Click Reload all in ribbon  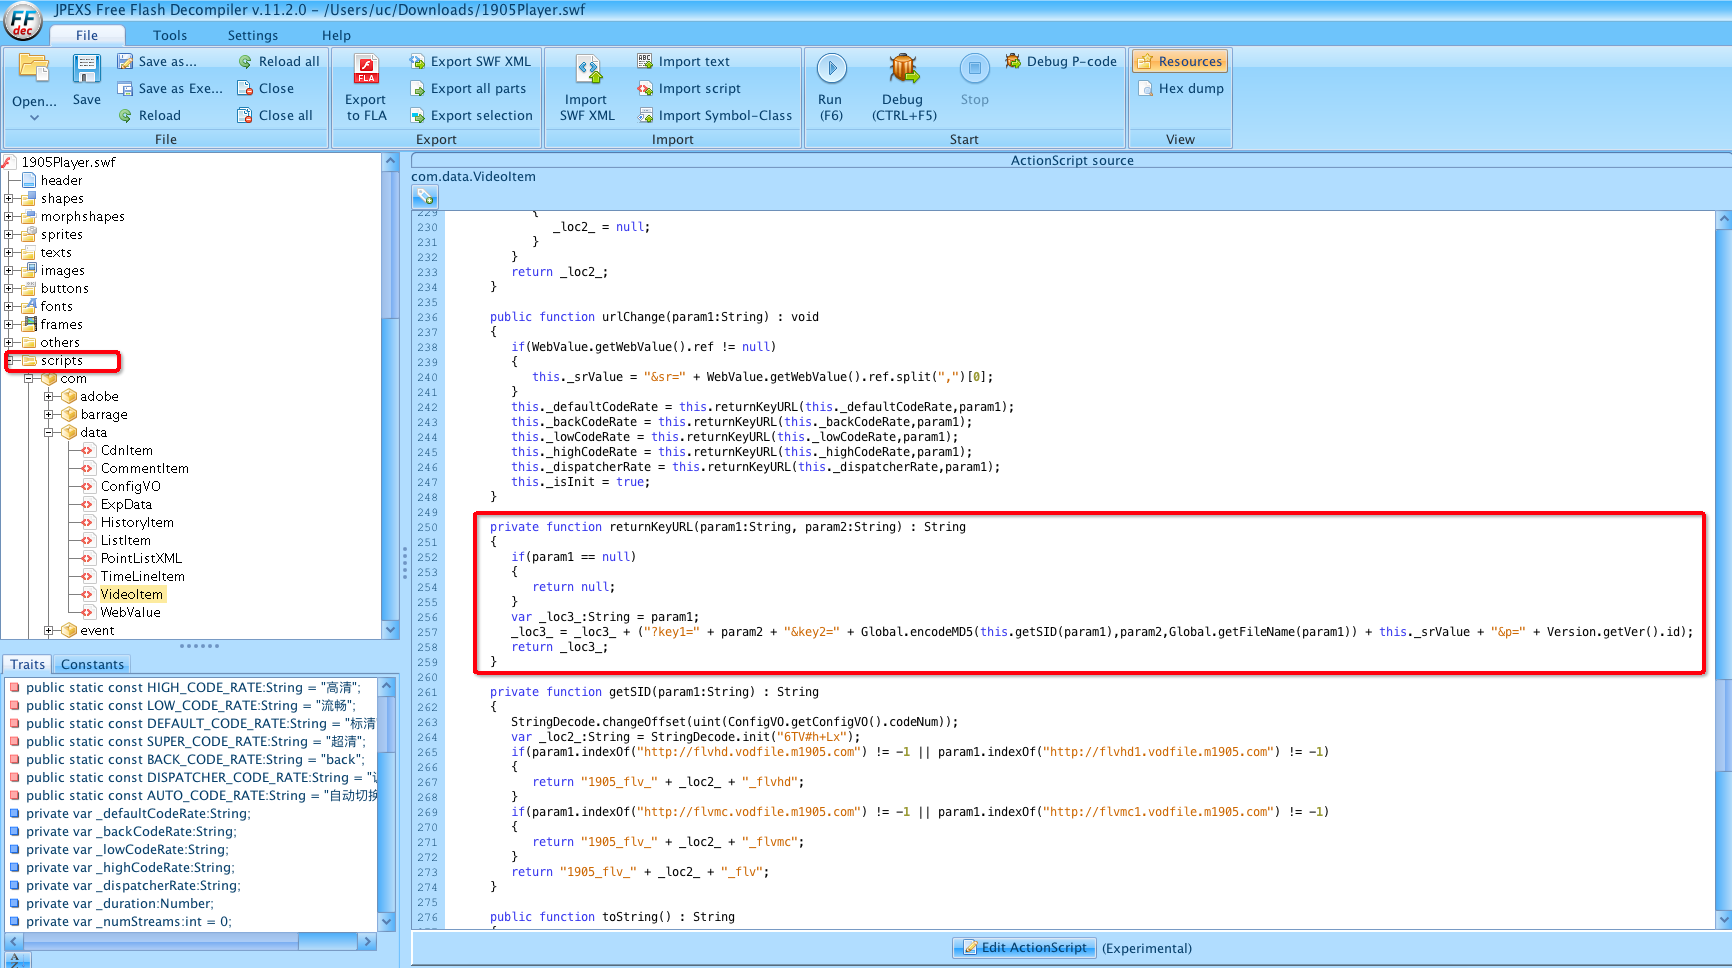(x=279, y=61)
